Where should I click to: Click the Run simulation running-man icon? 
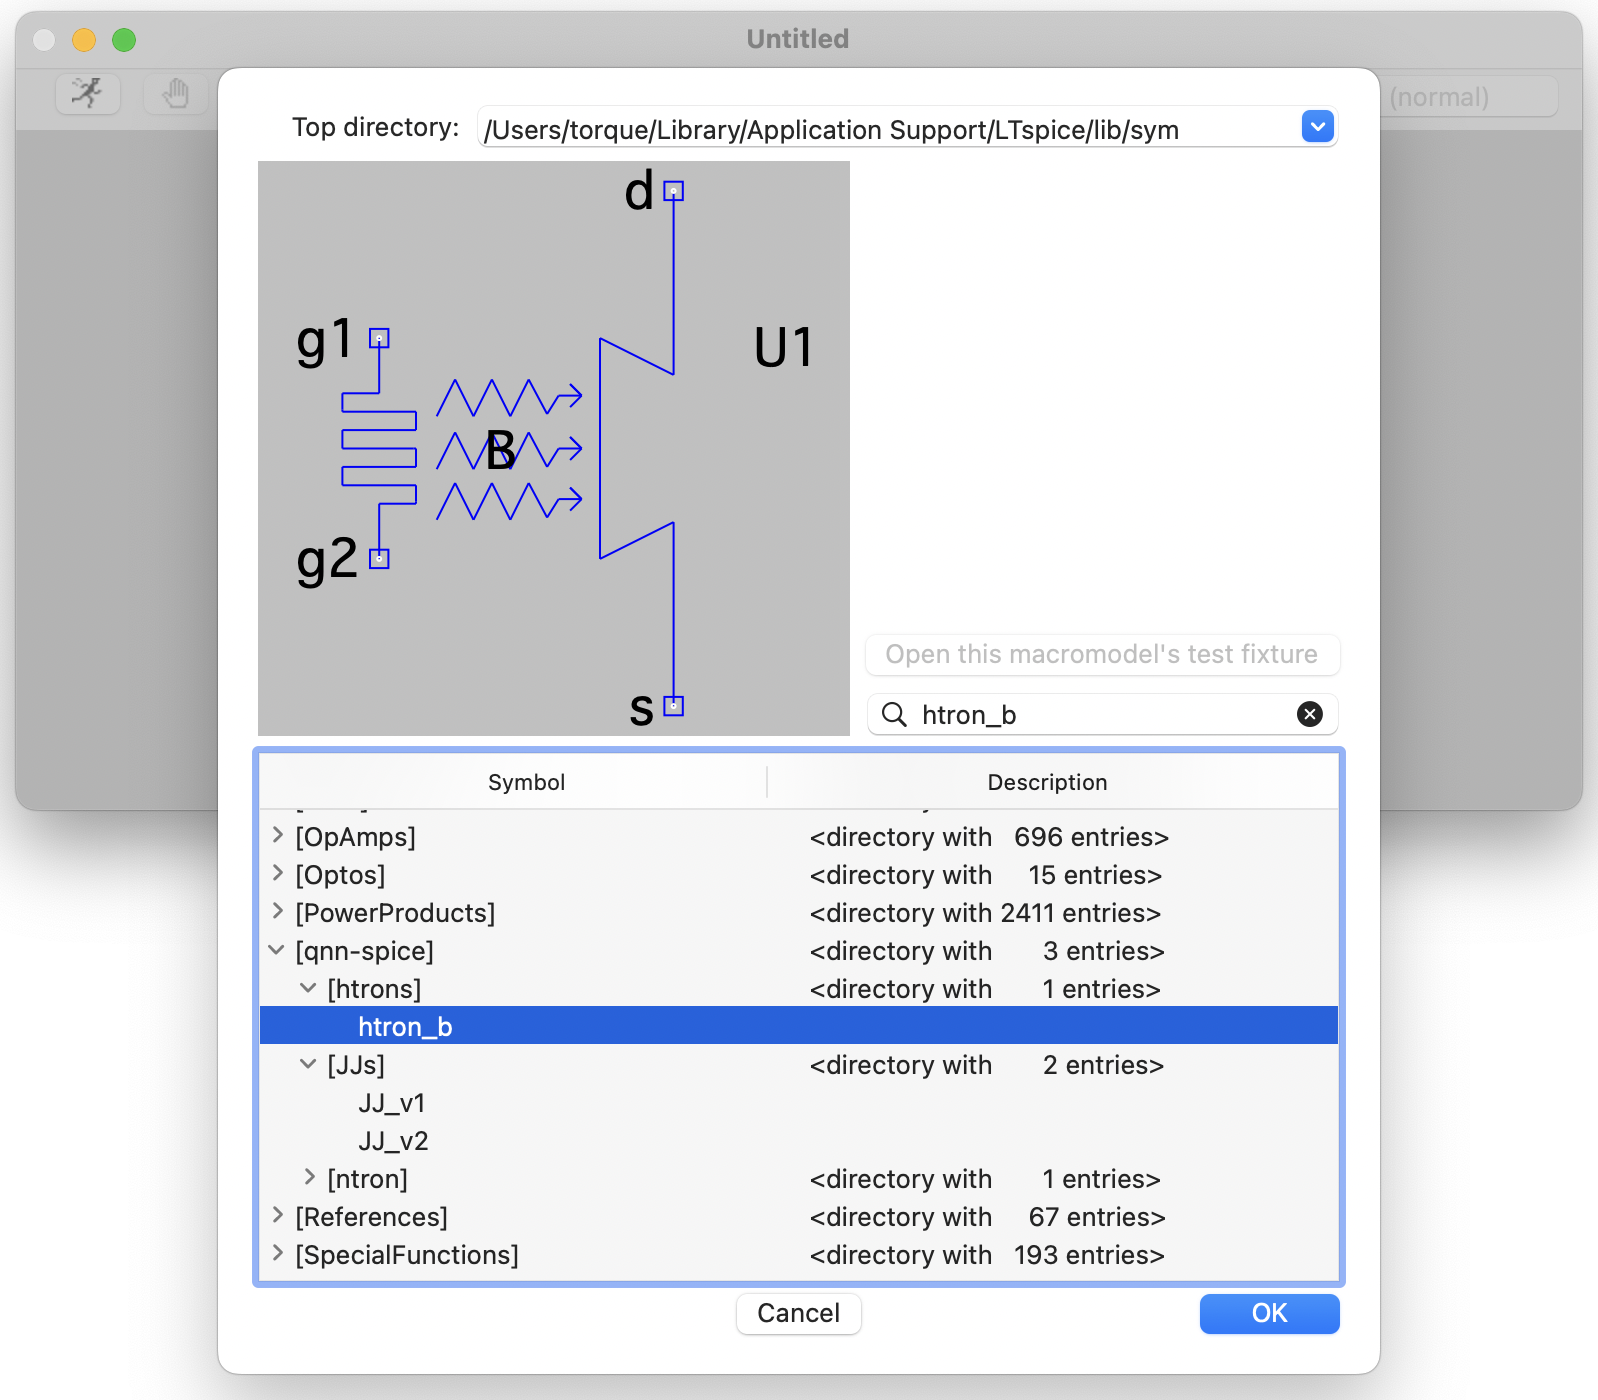(x=88, y=94)
